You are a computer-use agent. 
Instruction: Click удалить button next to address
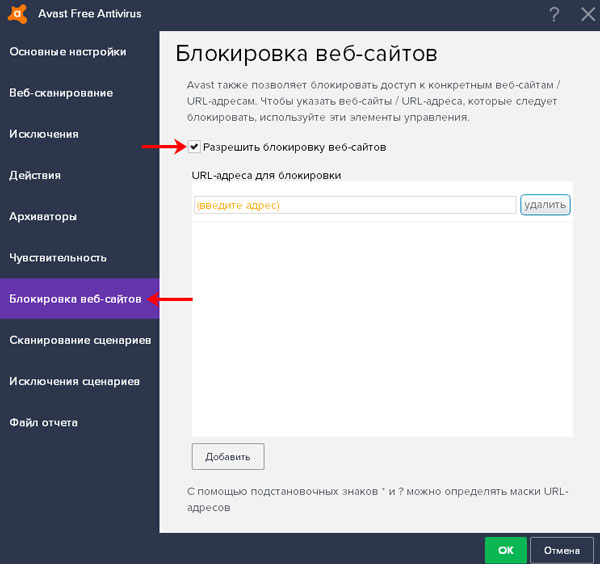coord(545,205)
